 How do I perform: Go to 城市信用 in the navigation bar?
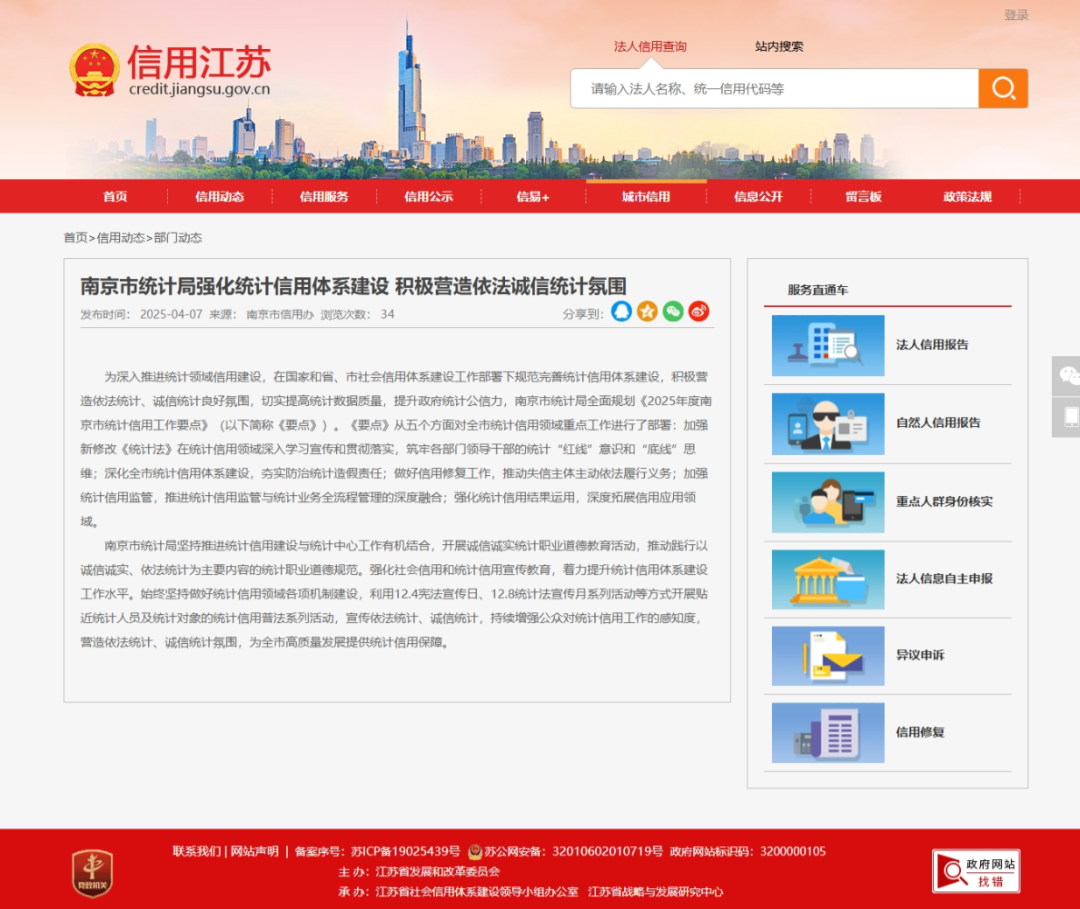(646, 197)
